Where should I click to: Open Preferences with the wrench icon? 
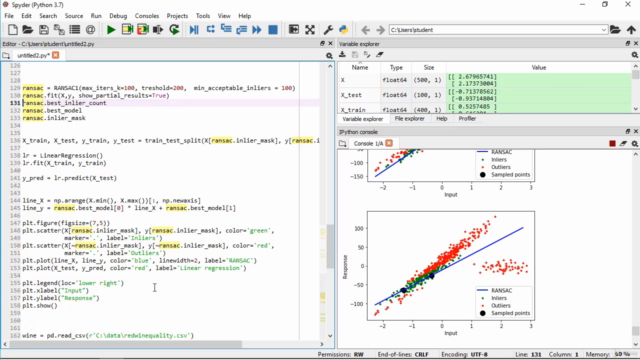[328, 30]
